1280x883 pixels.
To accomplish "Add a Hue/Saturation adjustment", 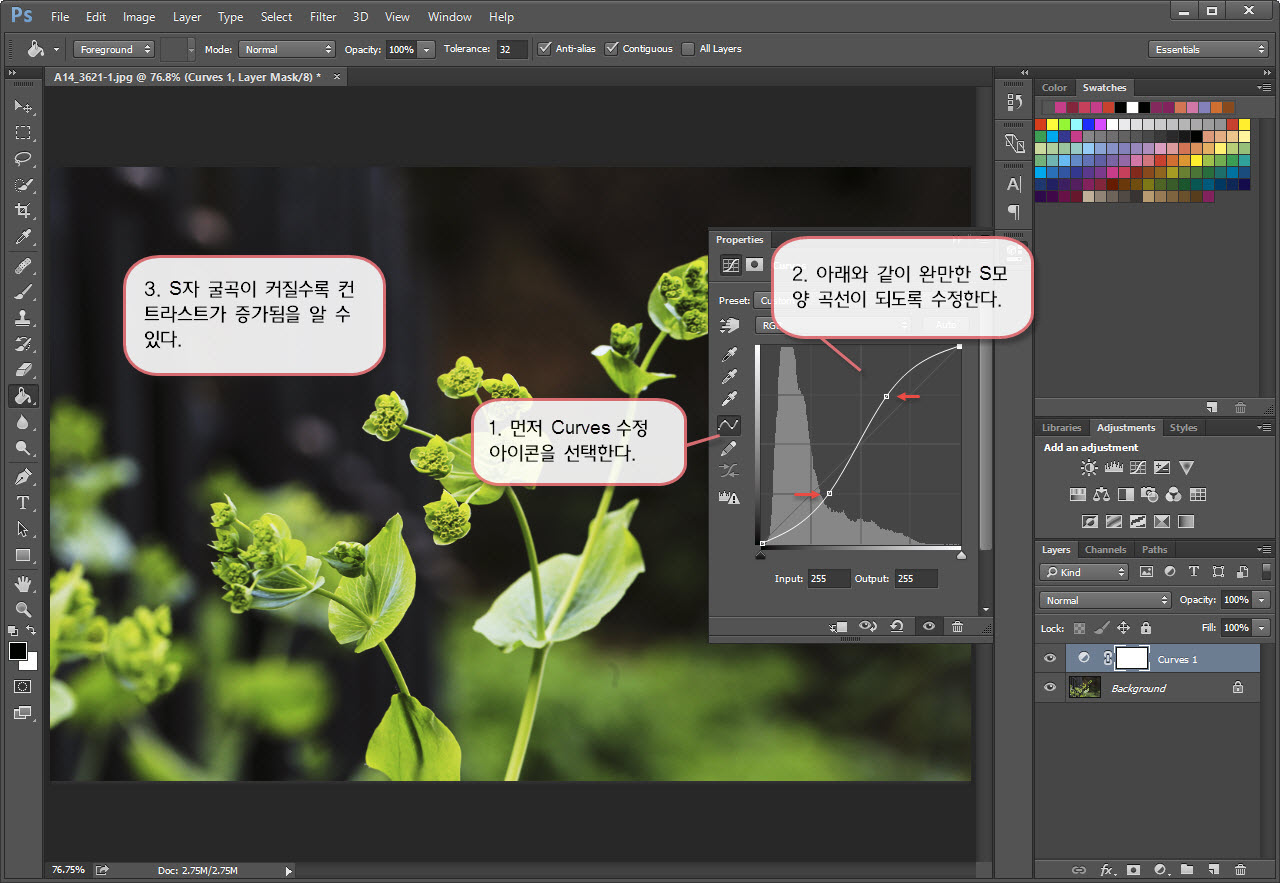I will tap(1078, 494).
